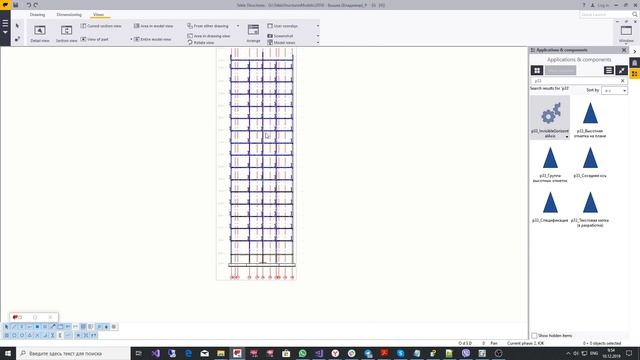
Task: Select p33_Спецификация component
Action: 550,207
